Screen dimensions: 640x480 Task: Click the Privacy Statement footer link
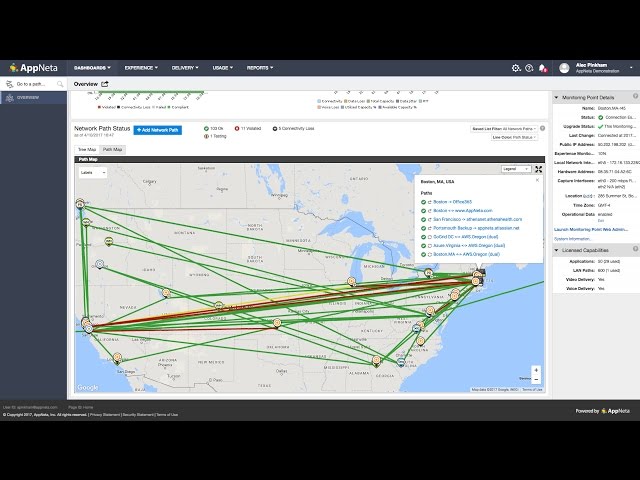105,415
